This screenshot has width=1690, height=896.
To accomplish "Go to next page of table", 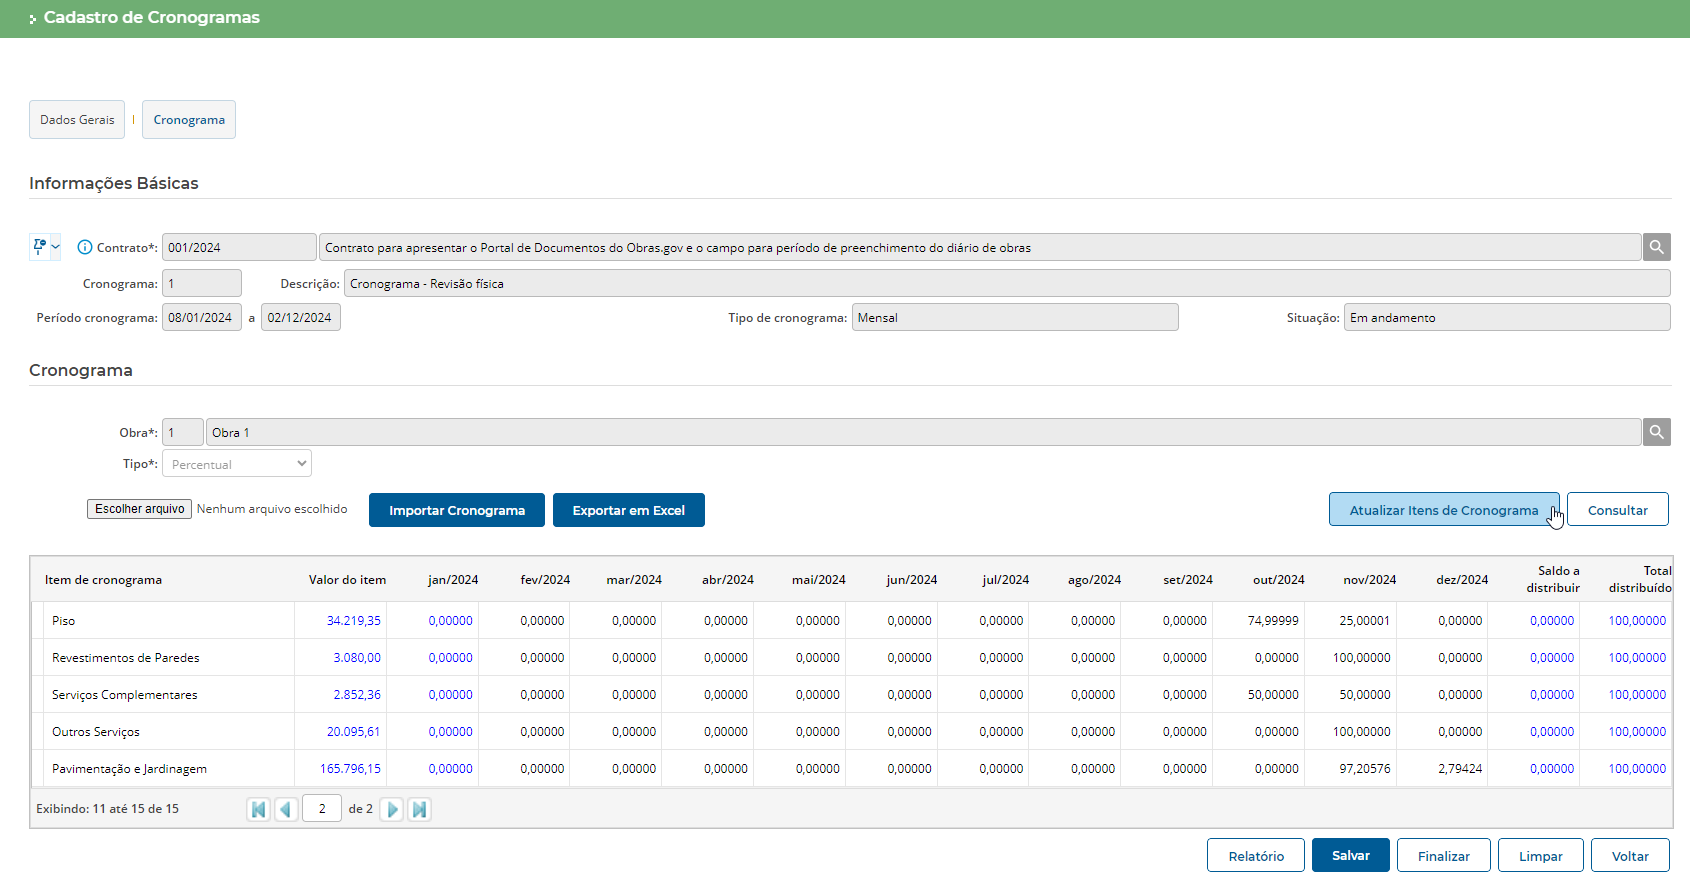I will (x=392, y=809).
